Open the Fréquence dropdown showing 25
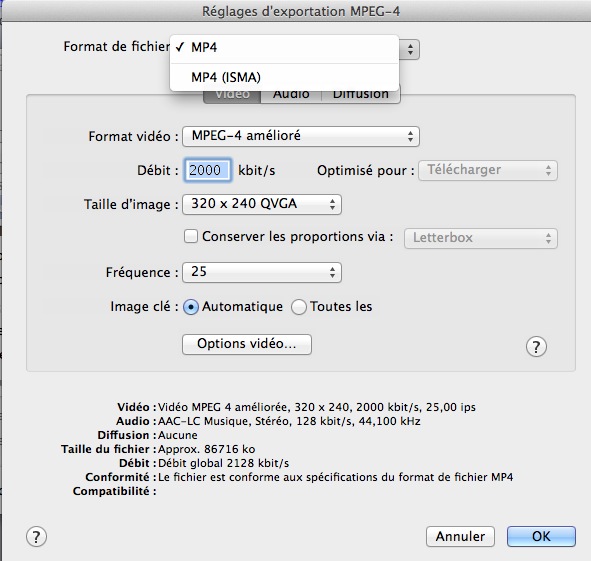This screenshot has width=591, height=561. (x=262, y=272)
